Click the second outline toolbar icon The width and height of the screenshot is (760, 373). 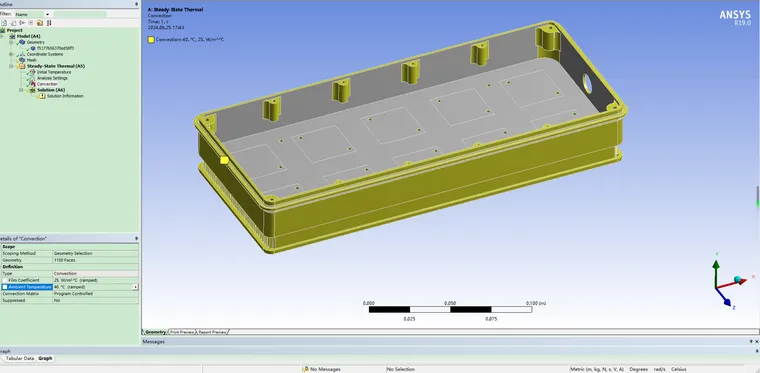13,23
